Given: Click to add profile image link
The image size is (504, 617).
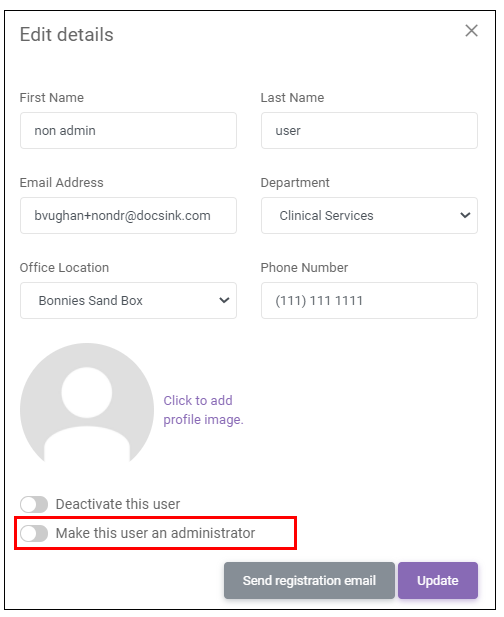Looking at the screenshot, I should pos(203,410).
